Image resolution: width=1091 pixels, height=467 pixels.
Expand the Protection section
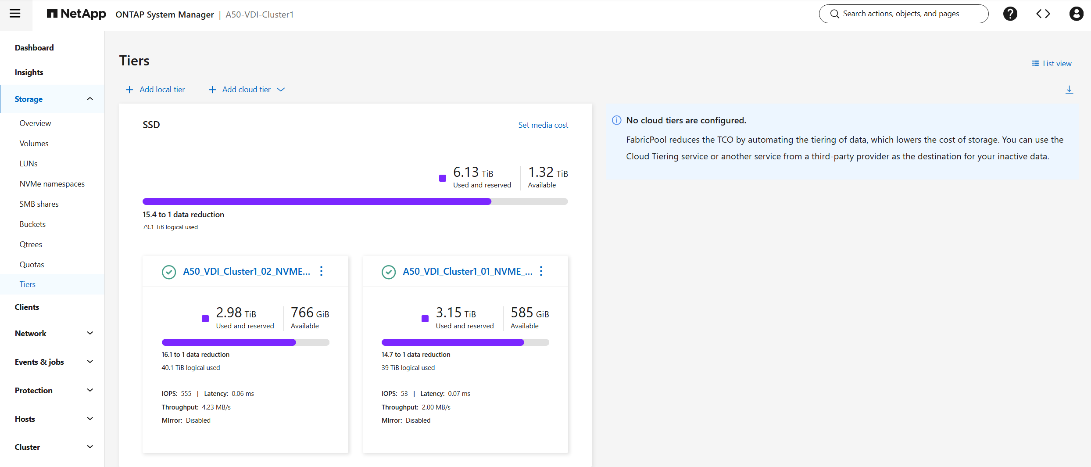tap(90, 390)
